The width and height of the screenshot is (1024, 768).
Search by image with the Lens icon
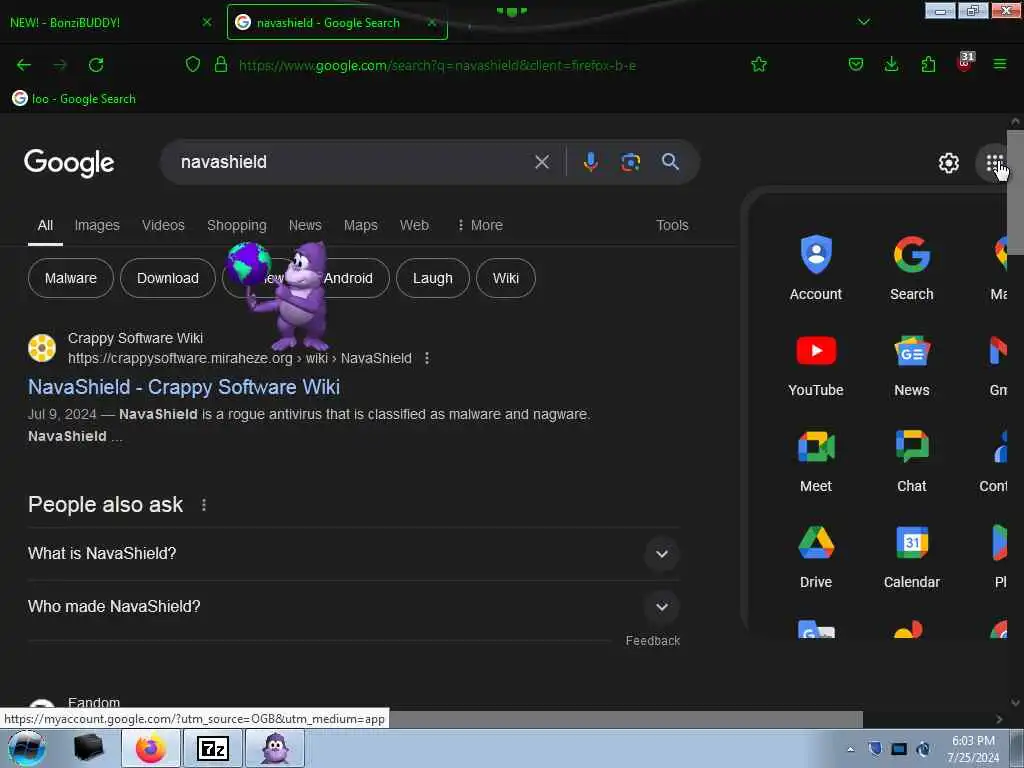tap(630, 162)
